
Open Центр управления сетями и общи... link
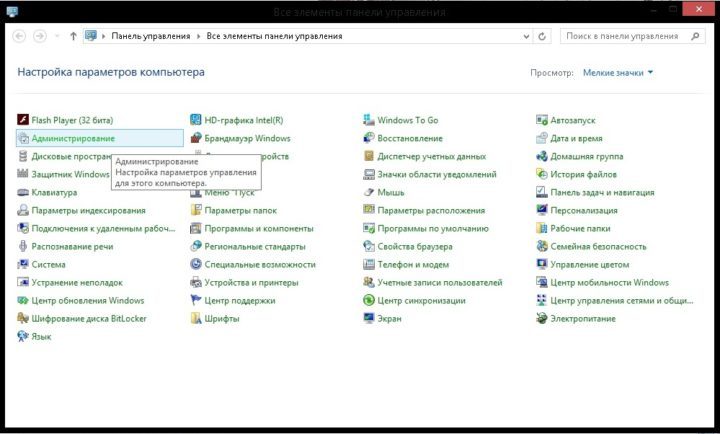pos(622,300)
